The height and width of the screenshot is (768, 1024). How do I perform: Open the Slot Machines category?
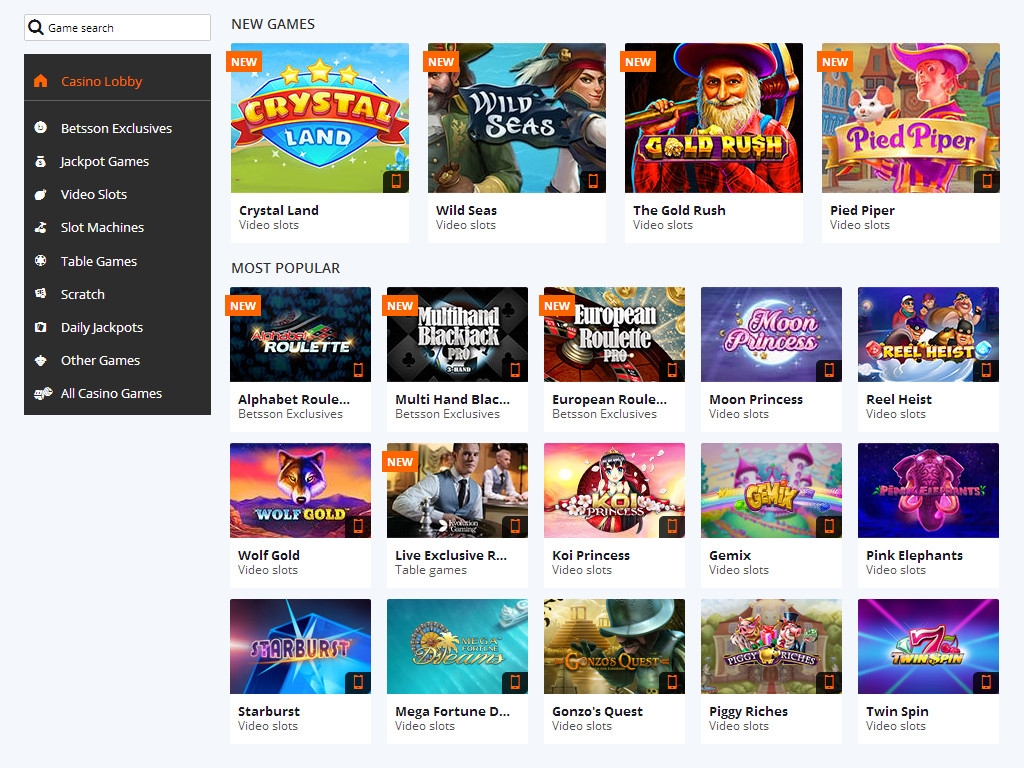[x=102, y=227]
